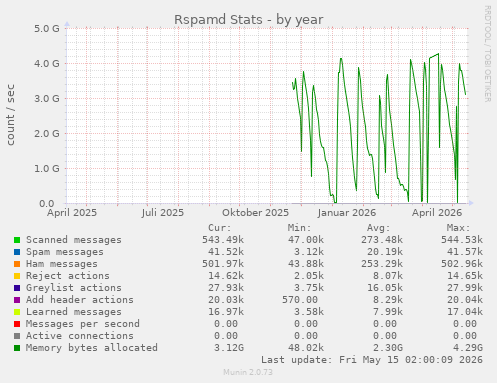The width and height of the screenshot is (497, 383).
Task: Click the Active connections gray legend swatch
Action: tap(17, 336)
